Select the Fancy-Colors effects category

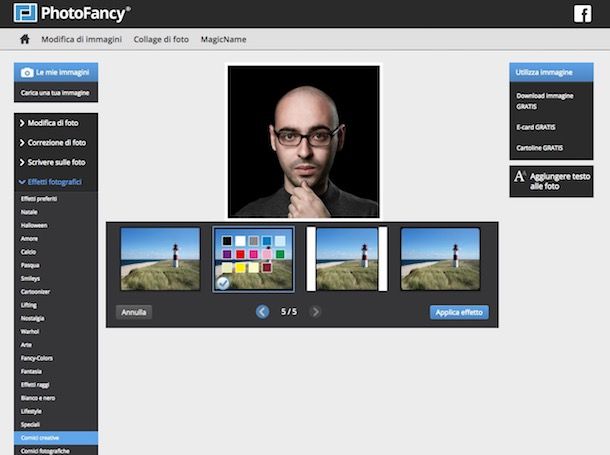coord(37,358)
